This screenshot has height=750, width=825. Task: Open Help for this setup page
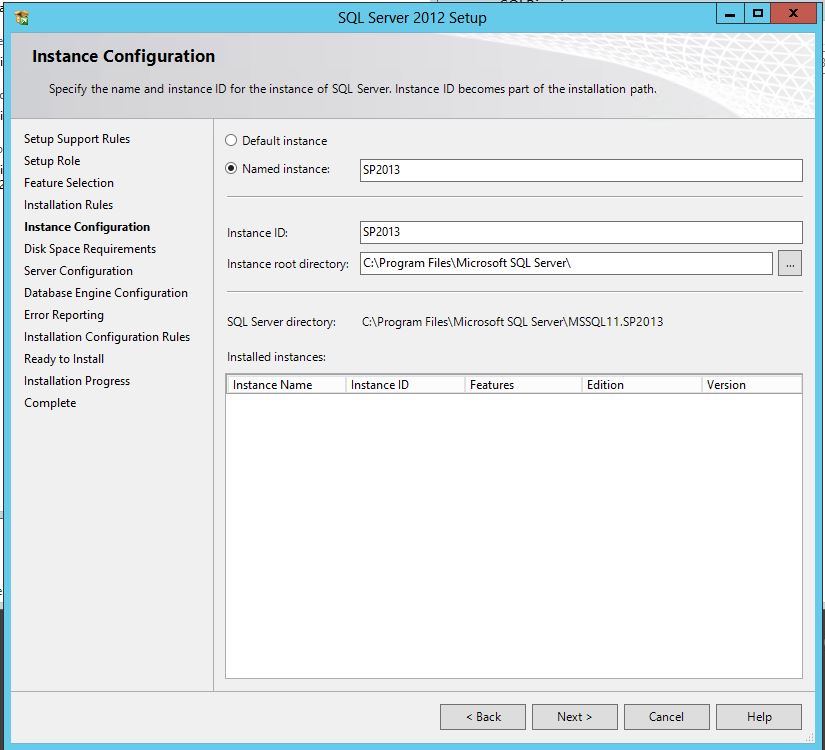click(x=759, y=717)
